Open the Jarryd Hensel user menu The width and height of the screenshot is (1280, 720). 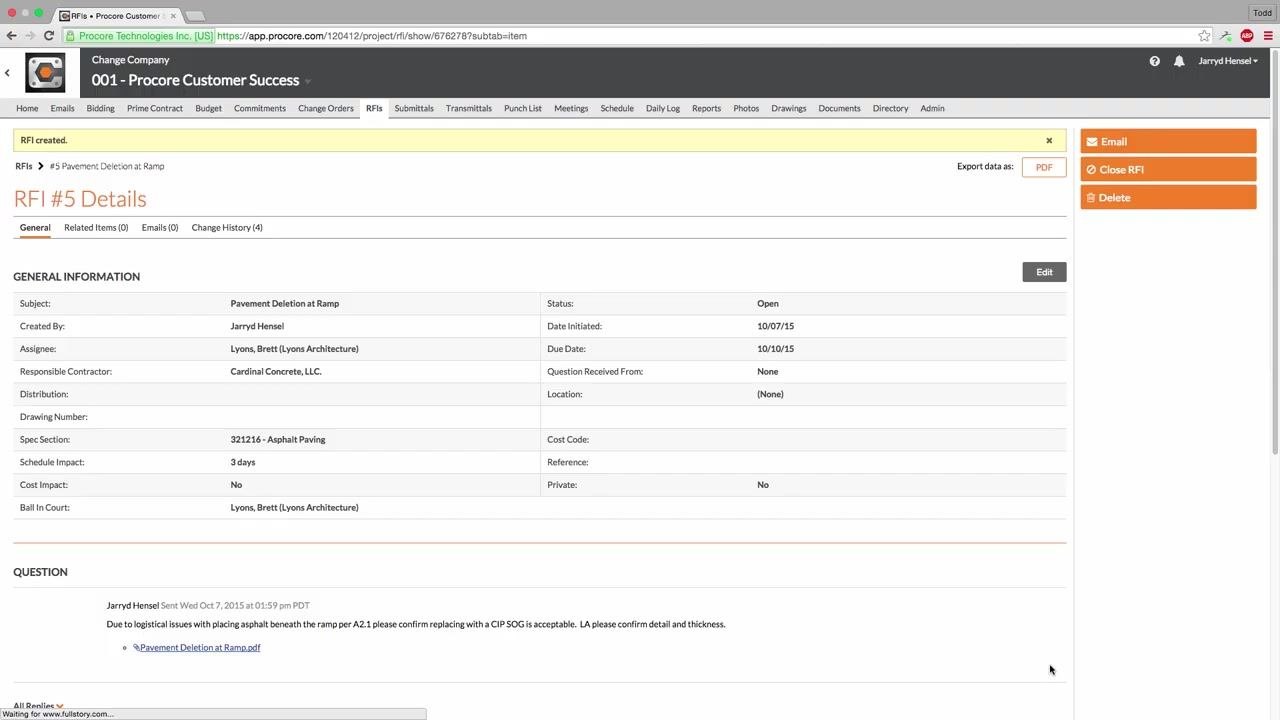click(1228, 61)
